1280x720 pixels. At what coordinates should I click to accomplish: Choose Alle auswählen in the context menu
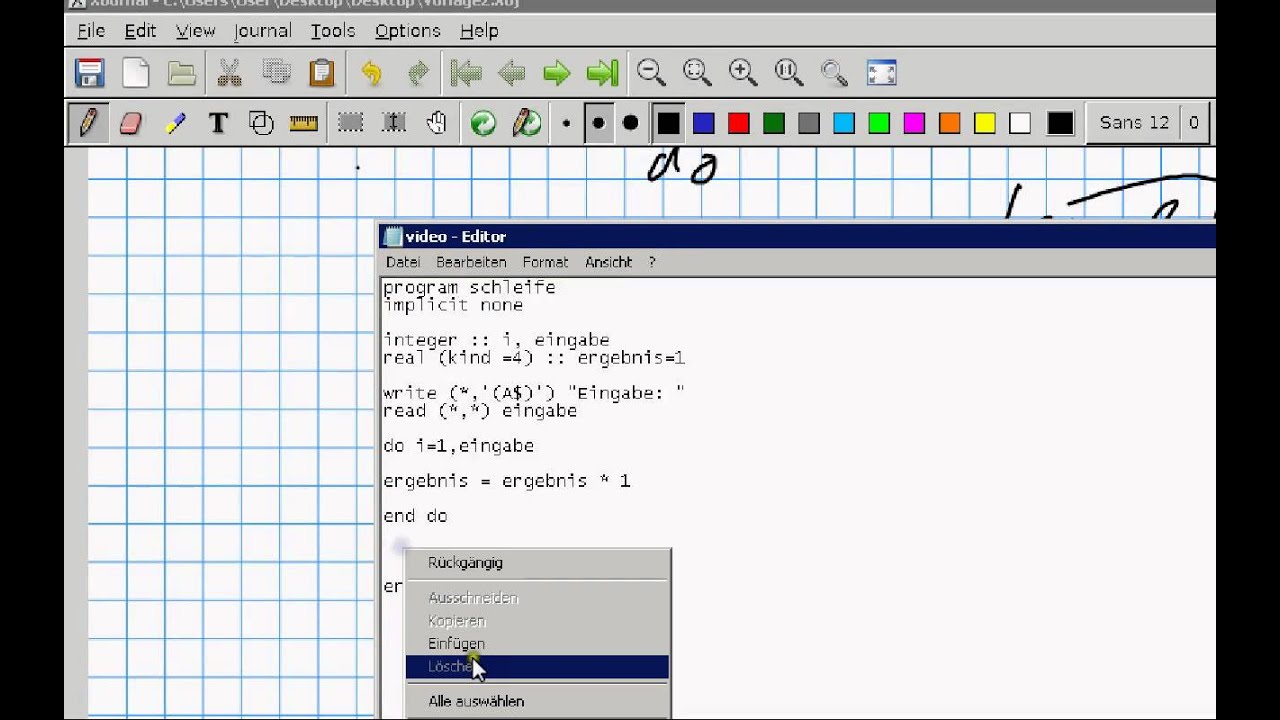(x=537, y=702)
